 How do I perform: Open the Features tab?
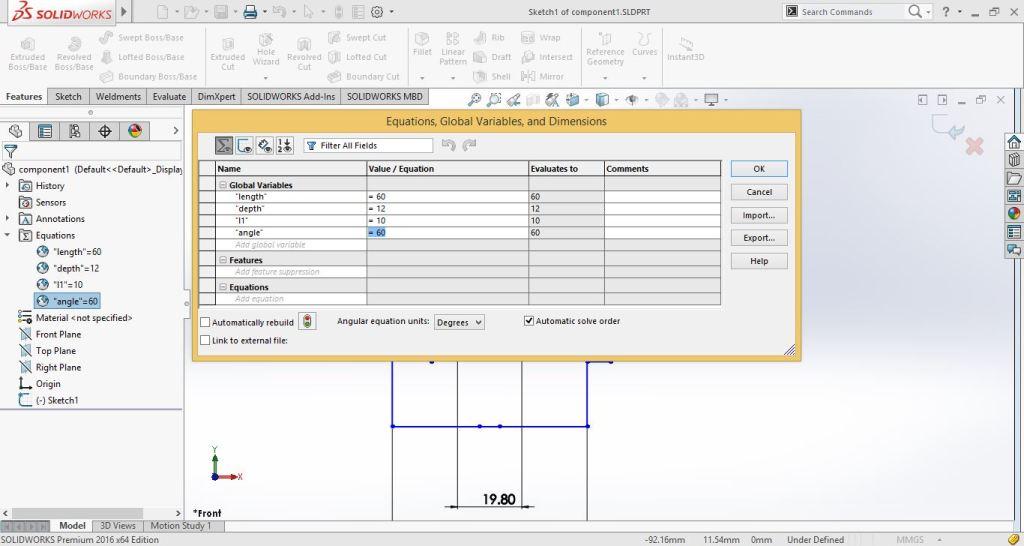click(x=24, y=97)
